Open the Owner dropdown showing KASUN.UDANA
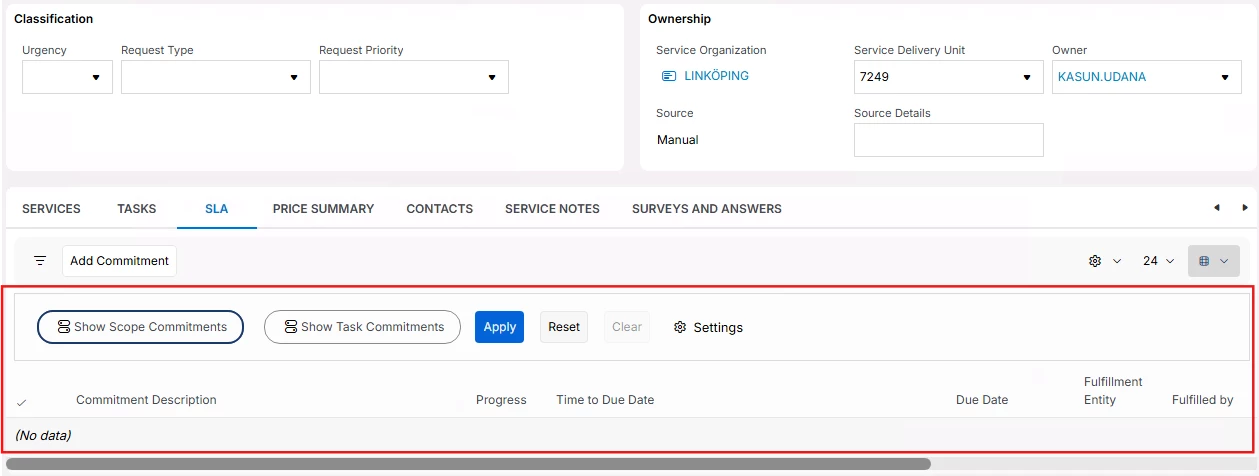 point(1147,77)
